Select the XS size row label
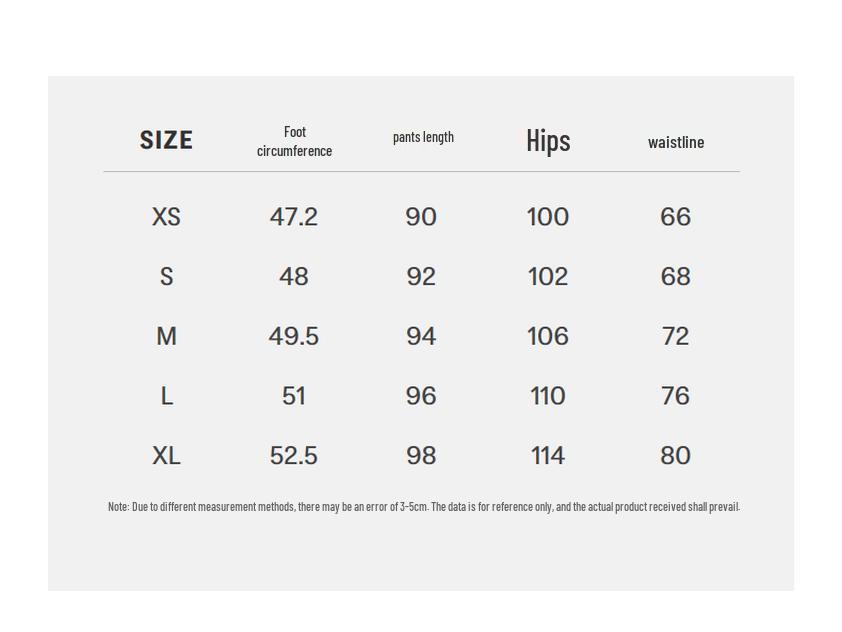The height and width of the screenshot is (632, 842). pyautogui.click(x=166, y=217)
